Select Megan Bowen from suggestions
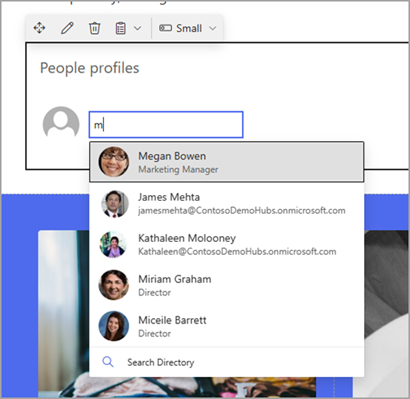Viewport: 410px width, 399px height. pyautogui.click(x=227, y=162)
